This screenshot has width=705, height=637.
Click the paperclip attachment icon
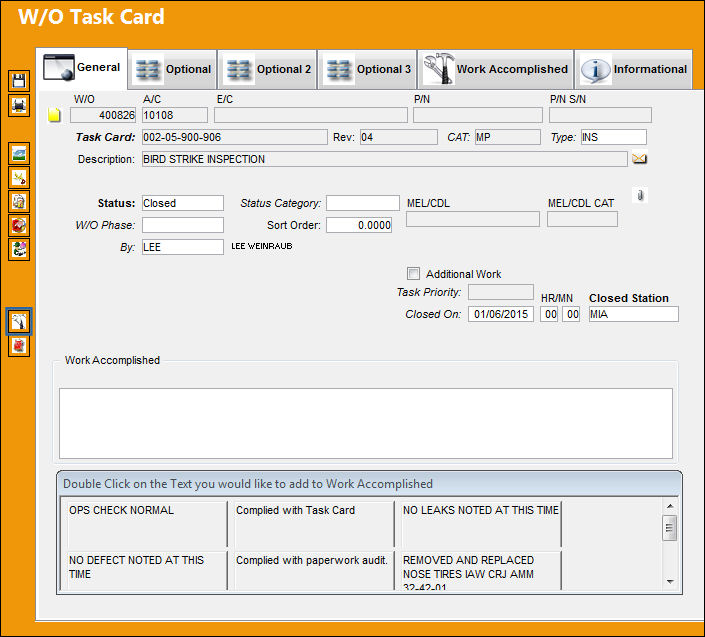click(640, 195)
